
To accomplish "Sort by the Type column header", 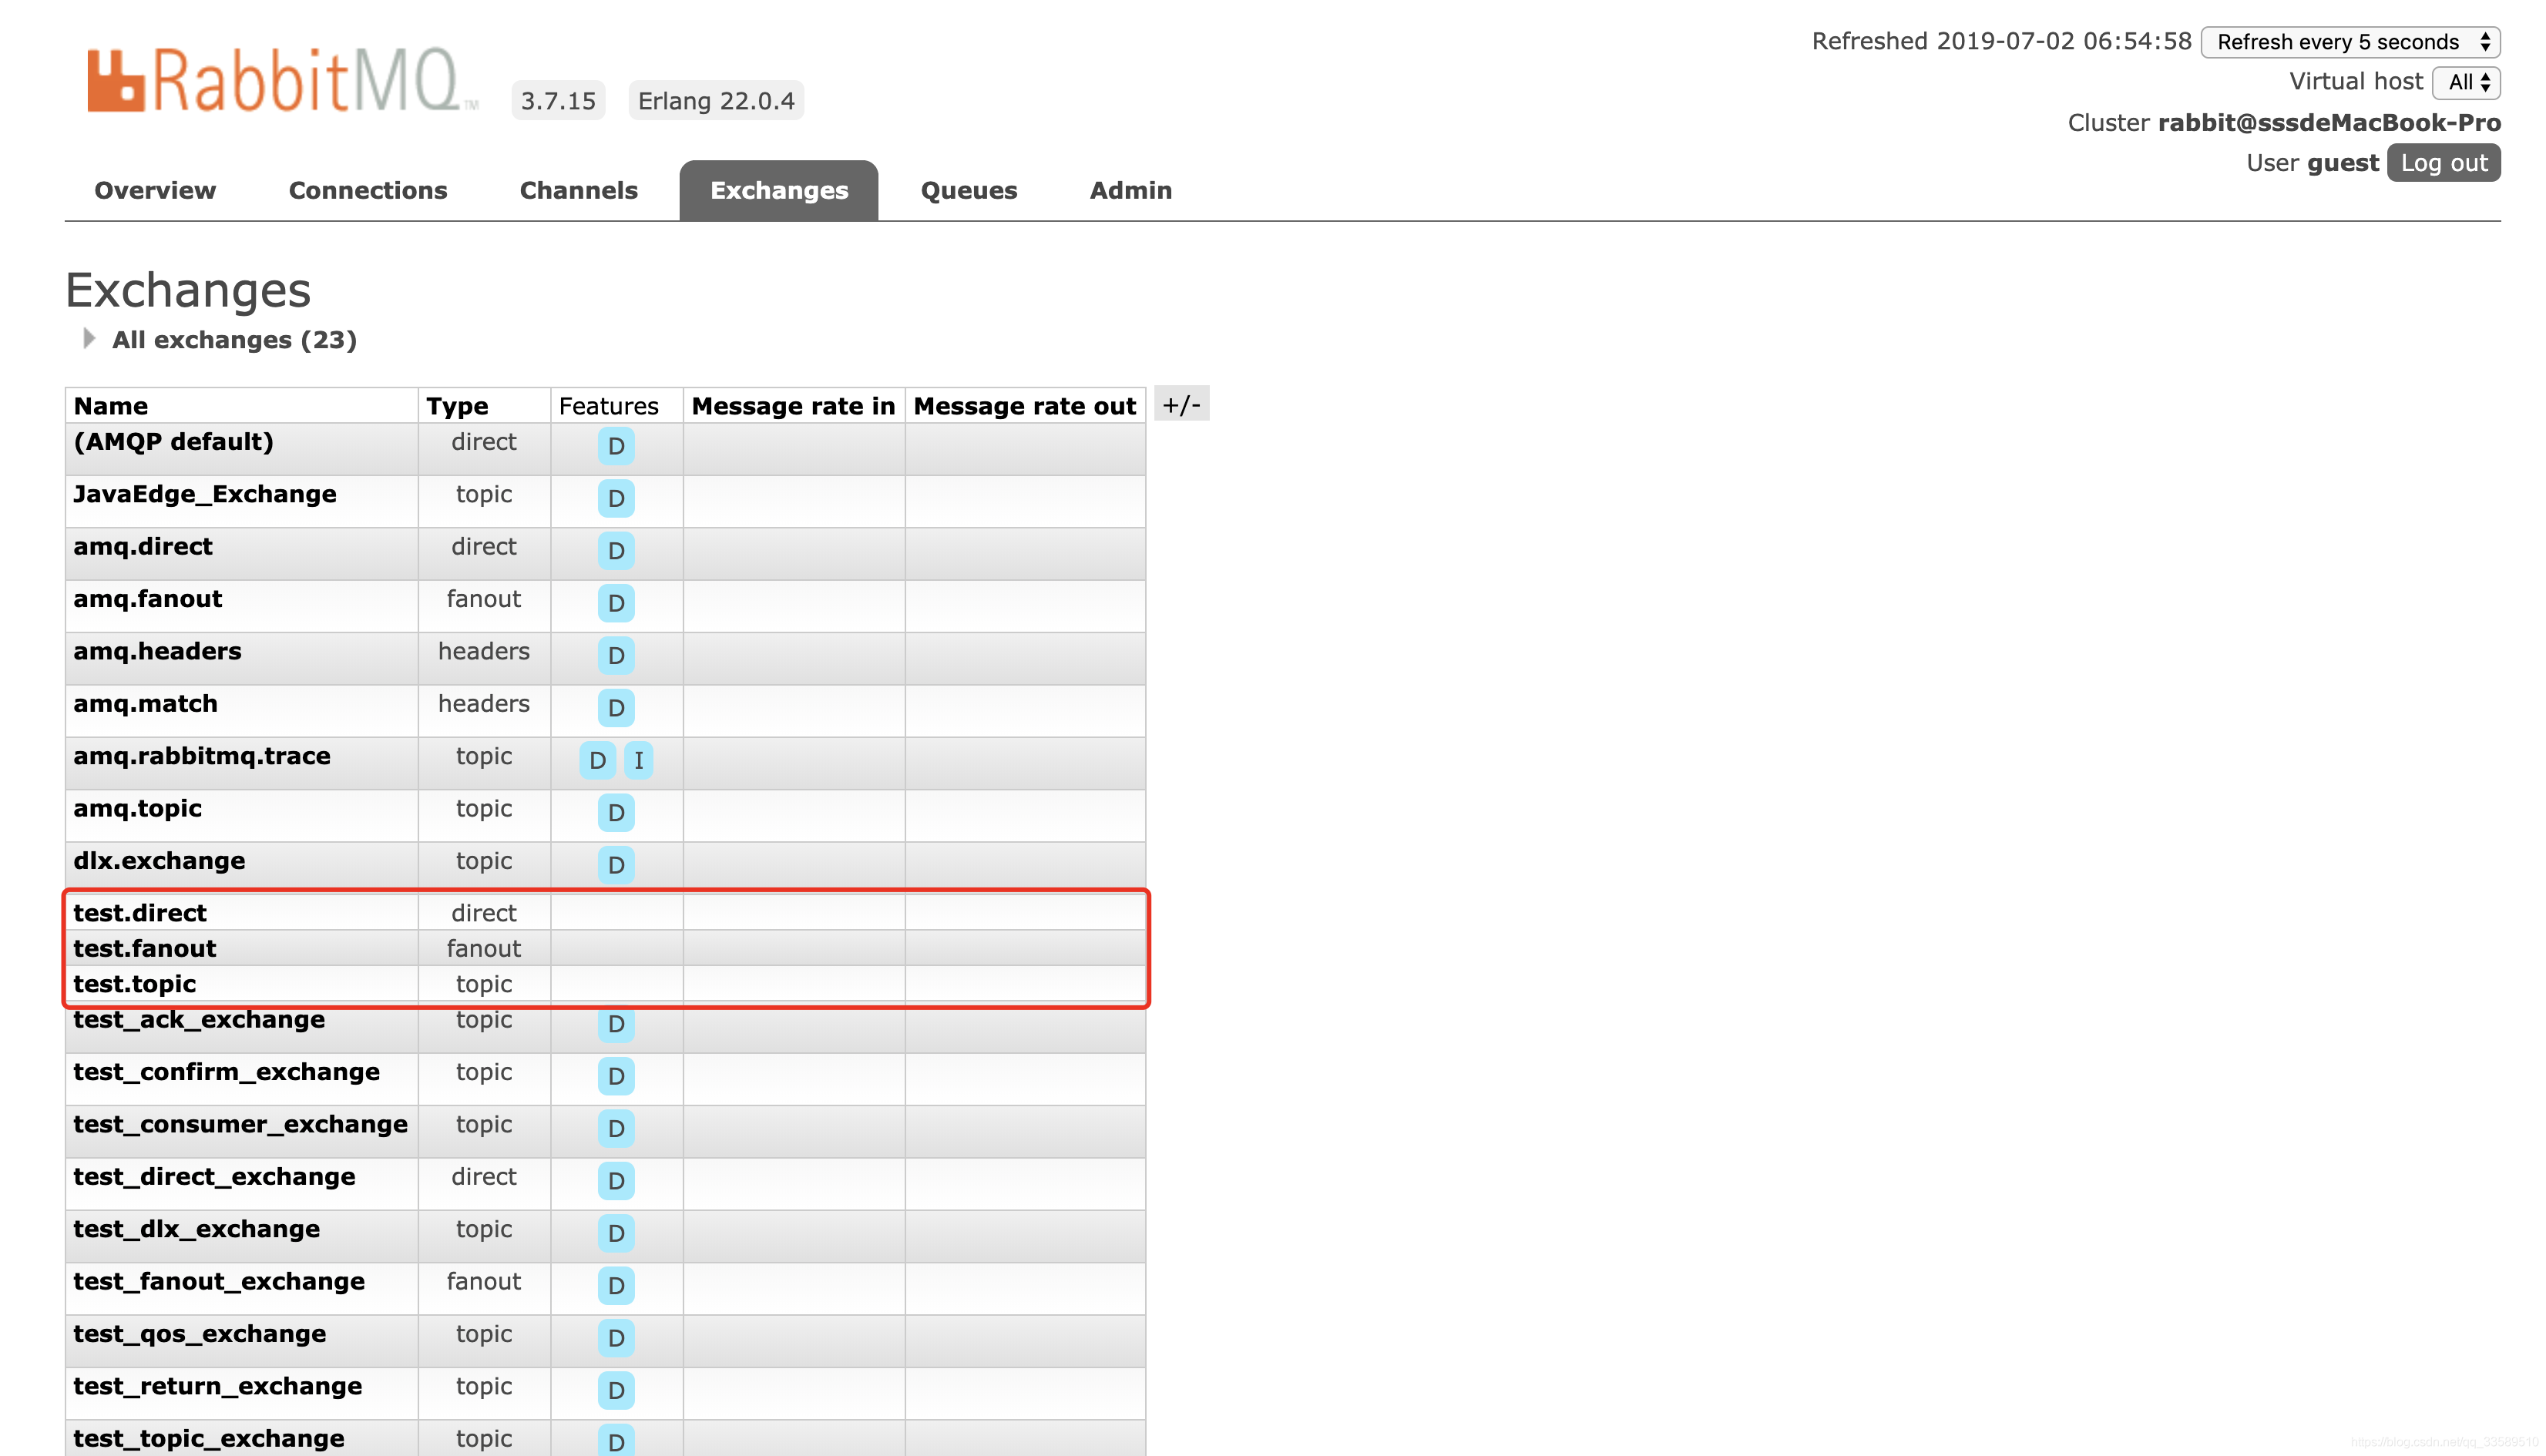I will click(457, 406).
